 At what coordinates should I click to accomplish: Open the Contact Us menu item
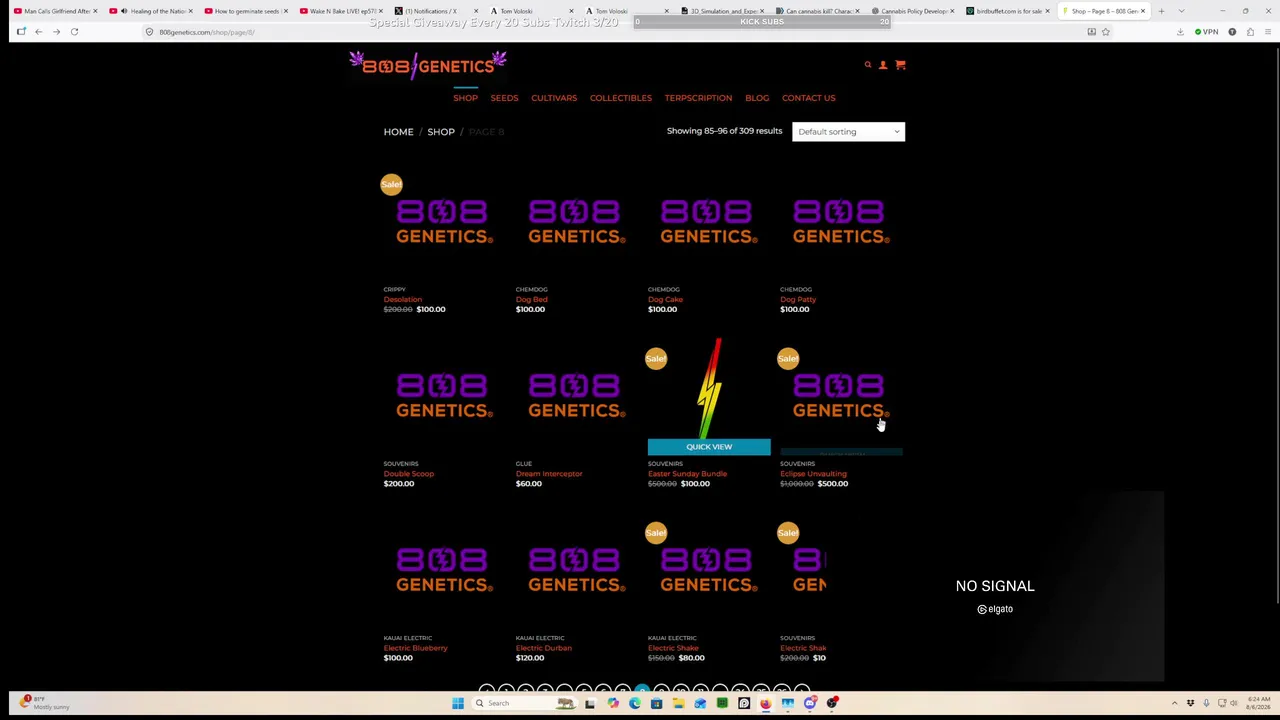[808, 98]
